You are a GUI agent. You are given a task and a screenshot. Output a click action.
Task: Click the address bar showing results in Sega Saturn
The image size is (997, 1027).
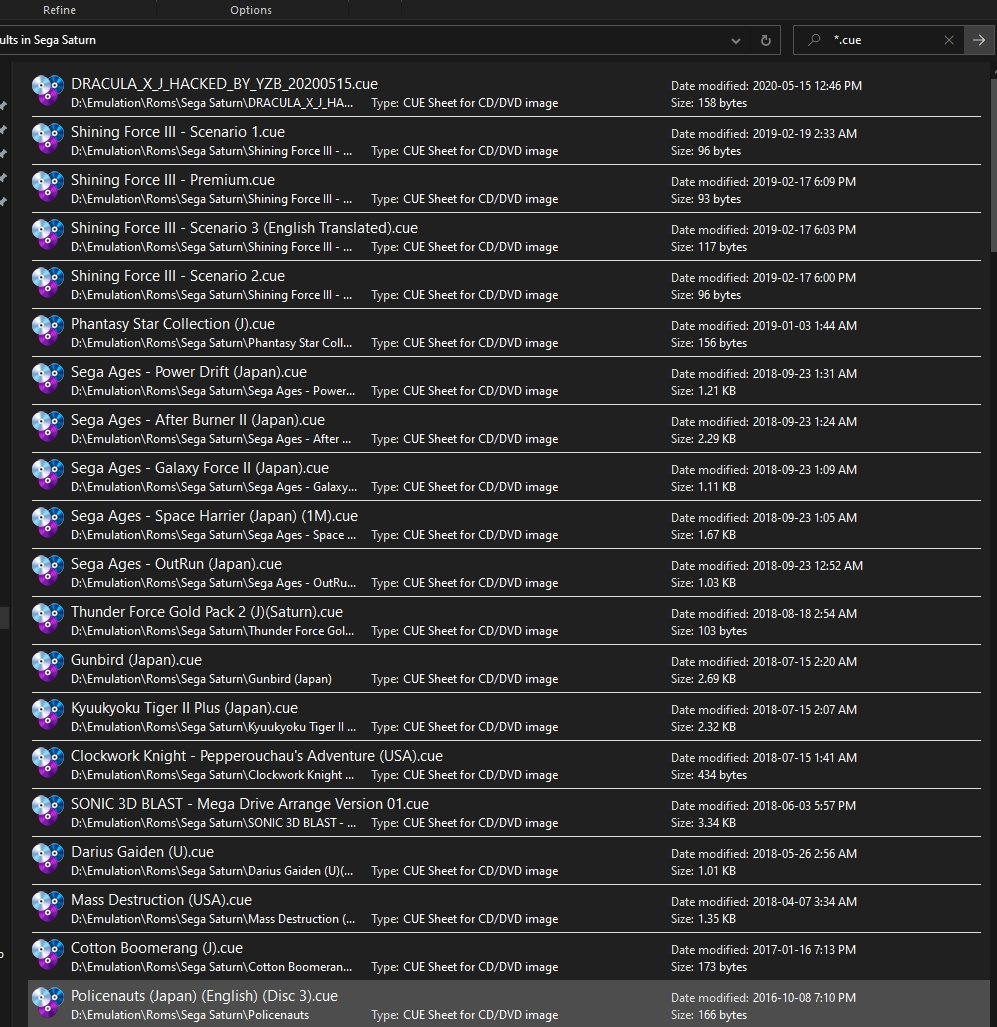[x=390, y=40]
